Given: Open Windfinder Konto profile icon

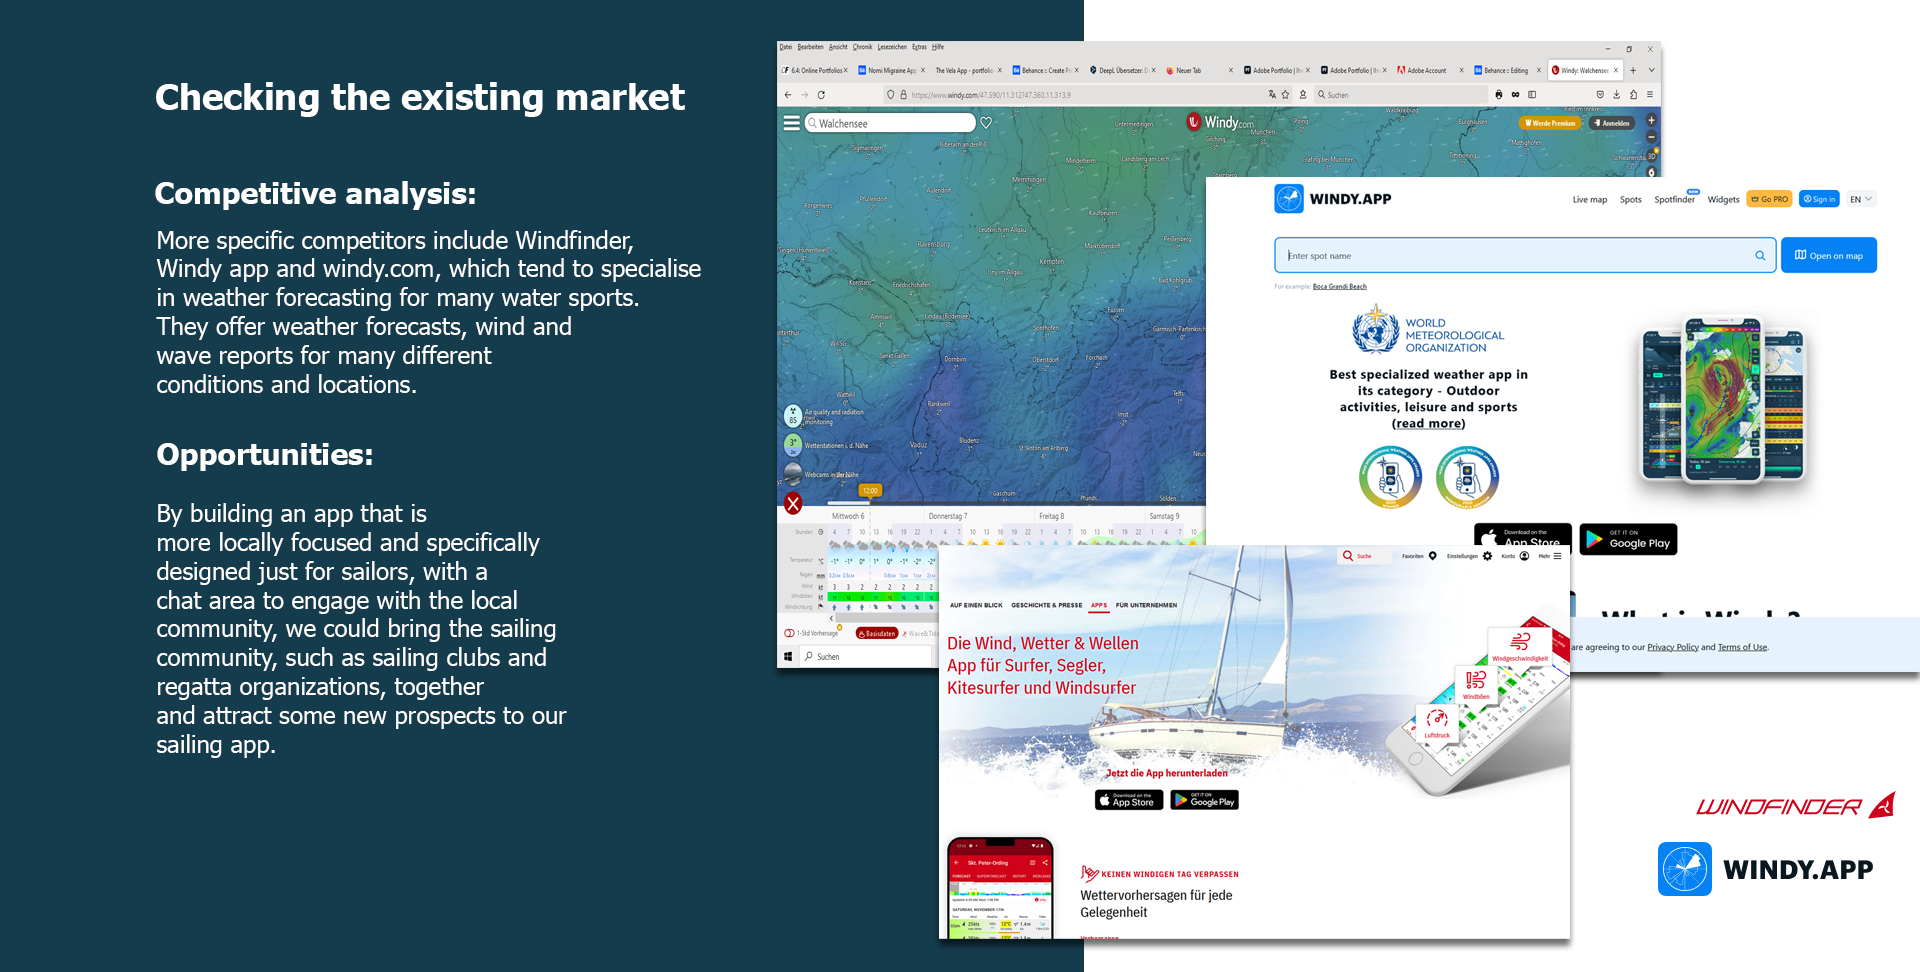Looking at the screenshot, I should (x=1524, y=556).
